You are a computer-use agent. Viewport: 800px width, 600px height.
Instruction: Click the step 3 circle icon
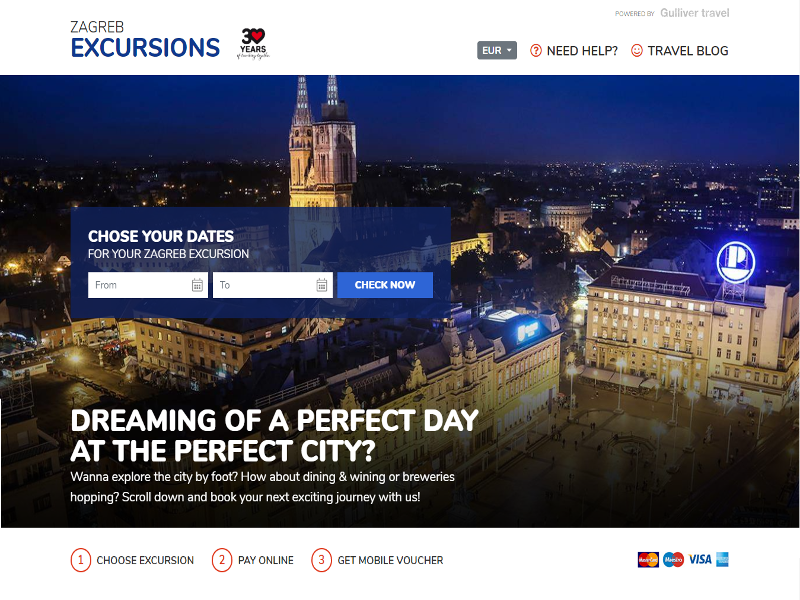321,560
